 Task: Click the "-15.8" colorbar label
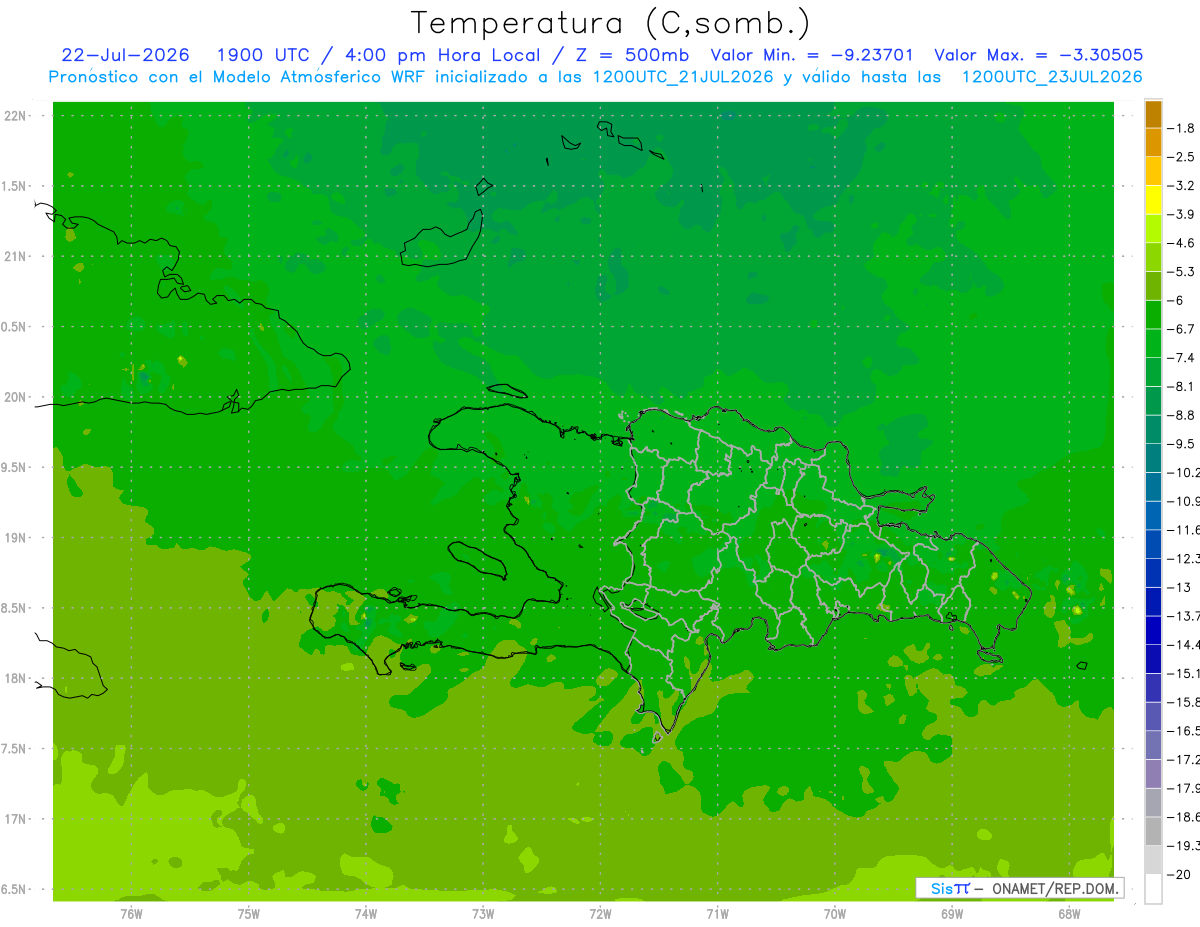(1184, 702)
